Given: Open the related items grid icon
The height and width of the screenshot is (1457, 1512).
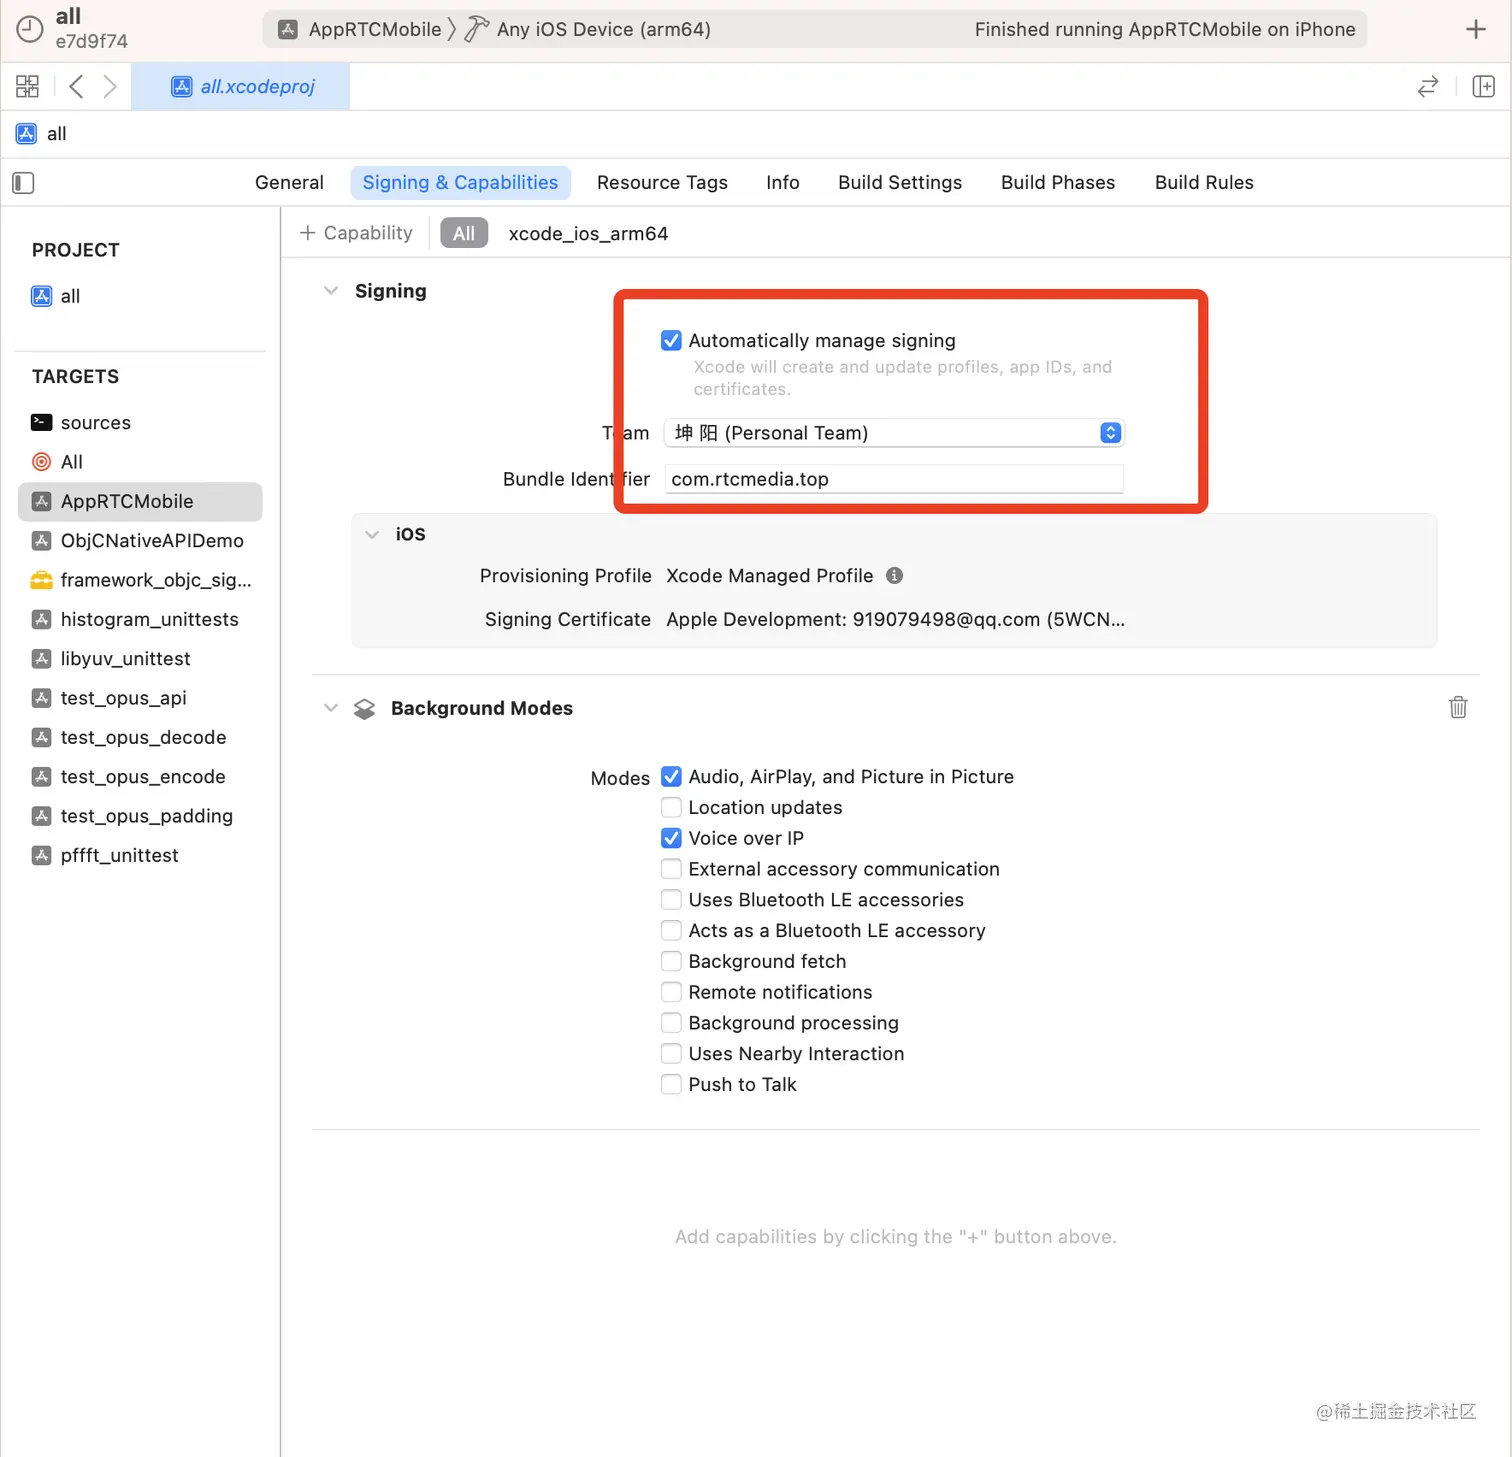Looking at the screenshot, I should point(27,86).
